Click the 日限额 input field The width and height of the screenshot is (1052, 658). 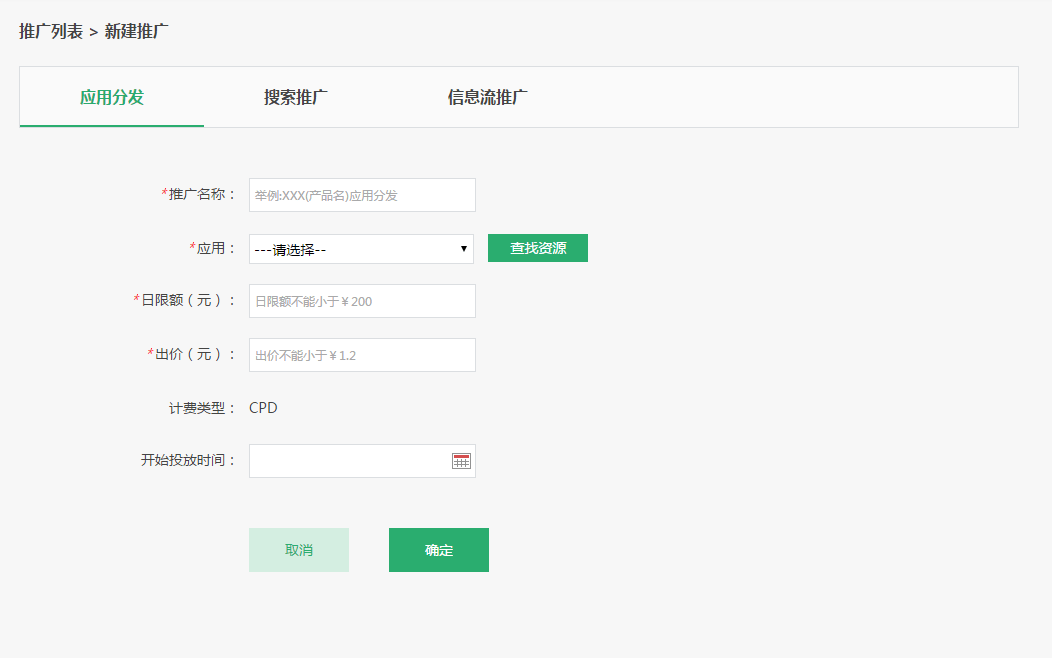[x=362, y=300]
